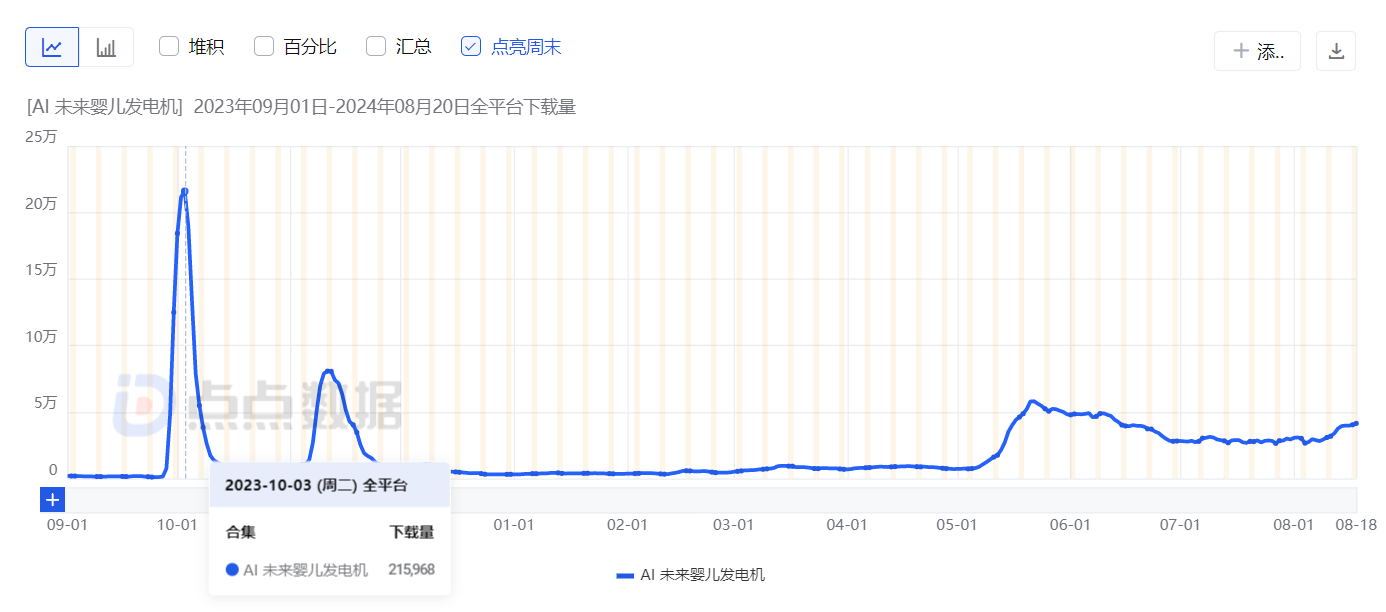The image size is (1386, 612).
Task: Click the 06-01 x-axis date label
Action: pyautogui.click(x=1069, y=525)
